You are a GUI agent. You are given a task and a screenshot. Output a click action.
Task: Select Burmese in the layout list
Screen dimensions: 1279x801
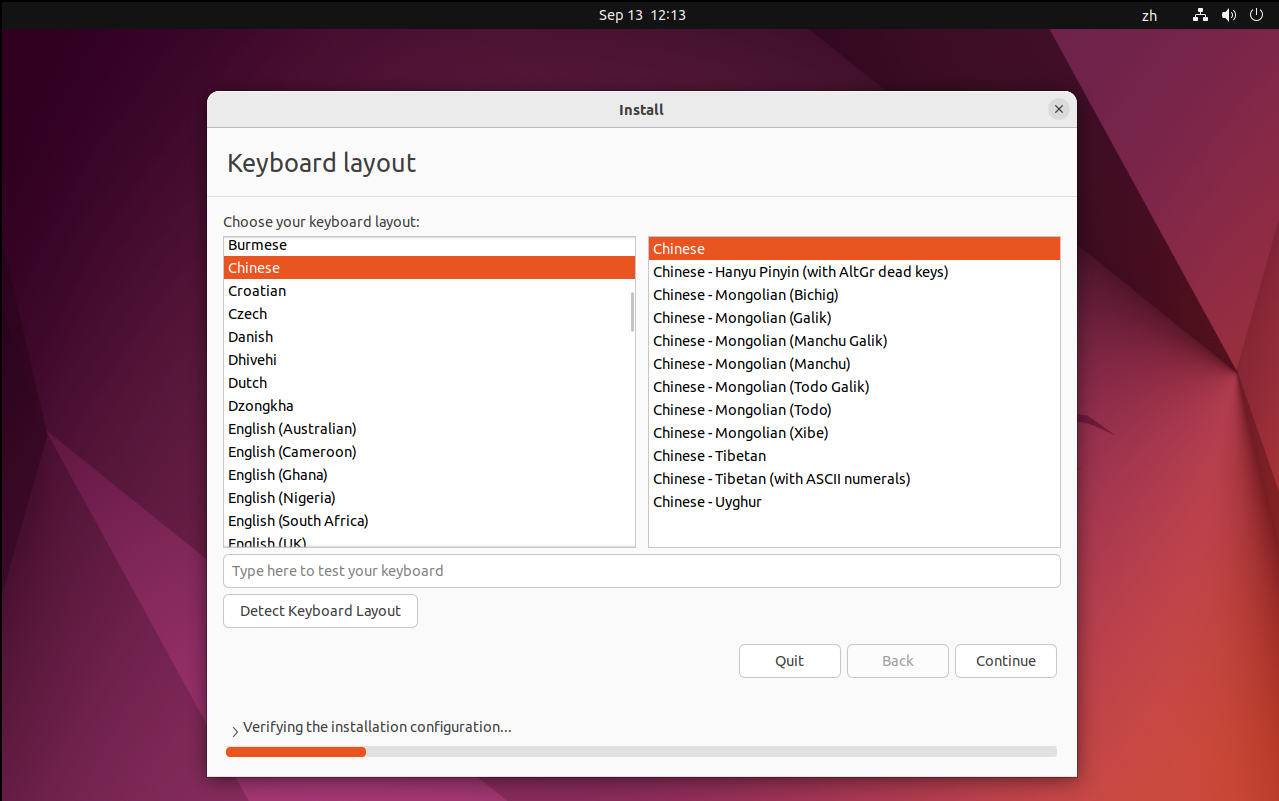click(x=429, y=245)
